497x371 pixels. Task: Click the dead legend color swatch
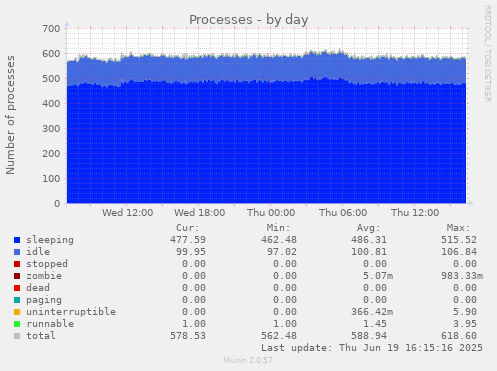click(17, 288)
